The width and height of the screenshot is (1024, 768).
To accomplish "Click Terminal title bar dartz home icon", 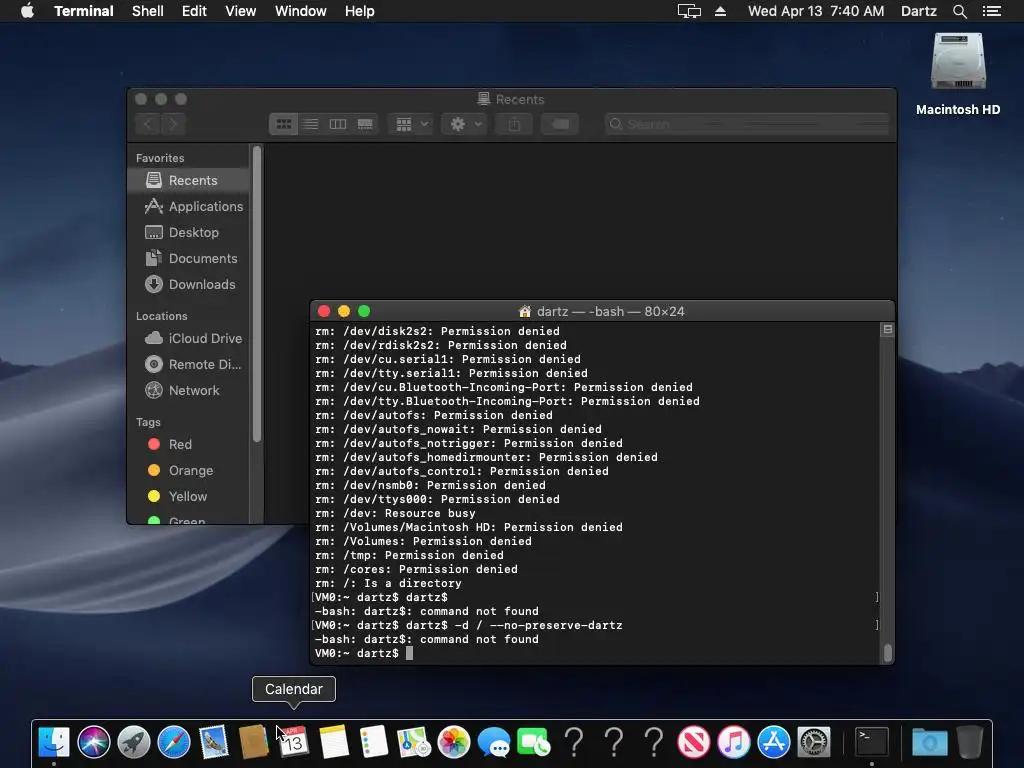I will pos(524,312).
